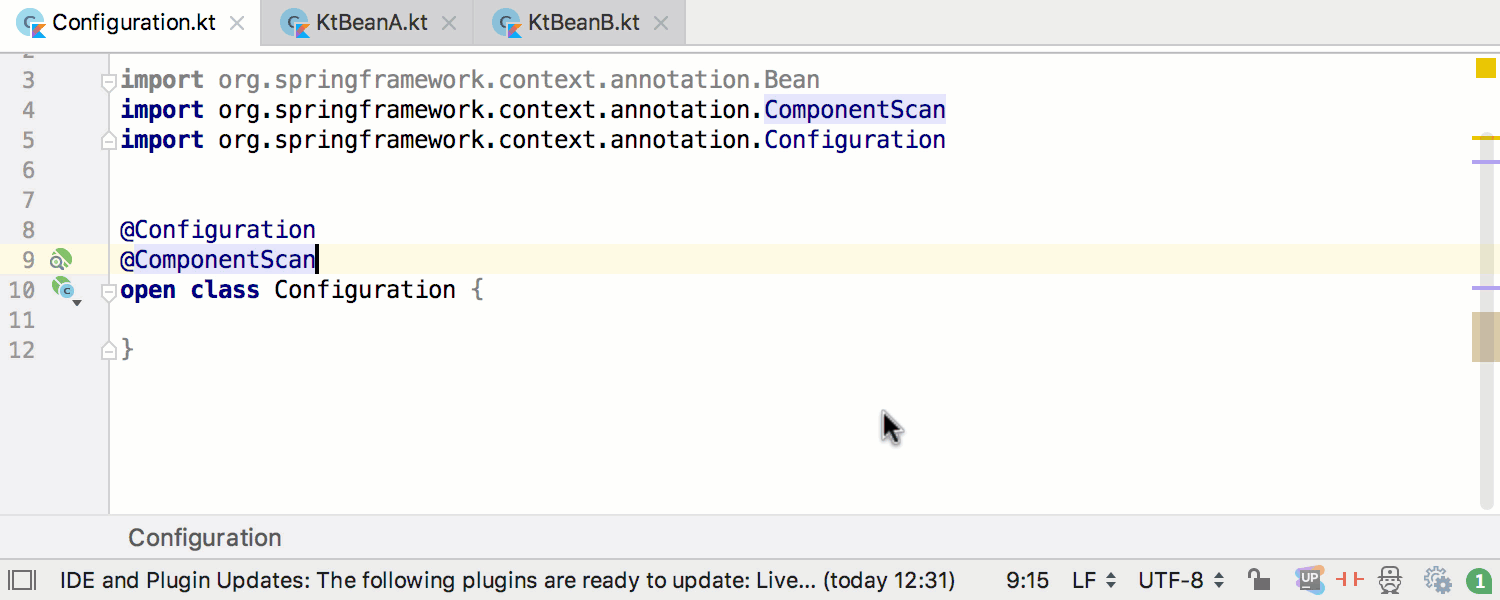This screenshot has width=1500, height=600.
Task: Click the Configuration breadcrumb below the editor
Action: click(205, 538)
